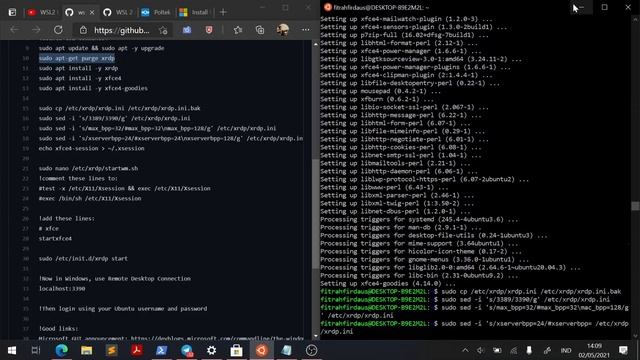The image size is (640, 360).
Task: Focus the github address bar URL
Action: click(122, 30)
